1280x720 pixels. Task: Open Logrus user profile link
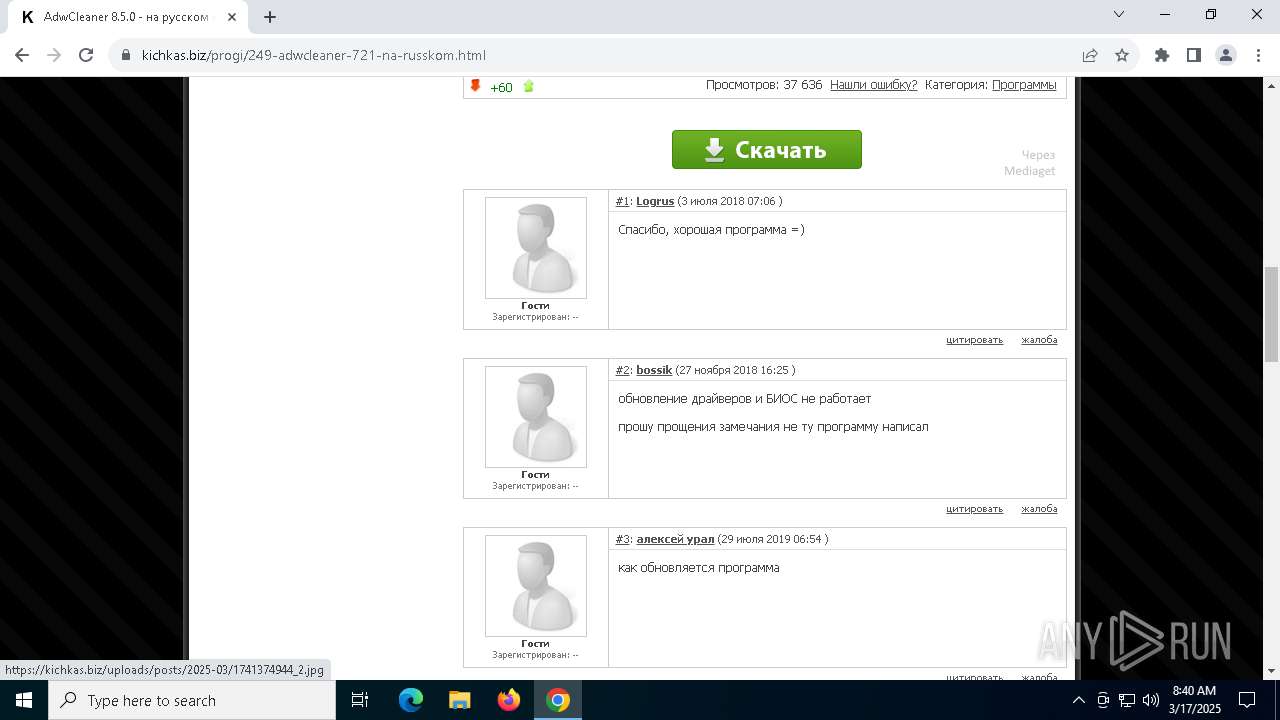point(655,201)
